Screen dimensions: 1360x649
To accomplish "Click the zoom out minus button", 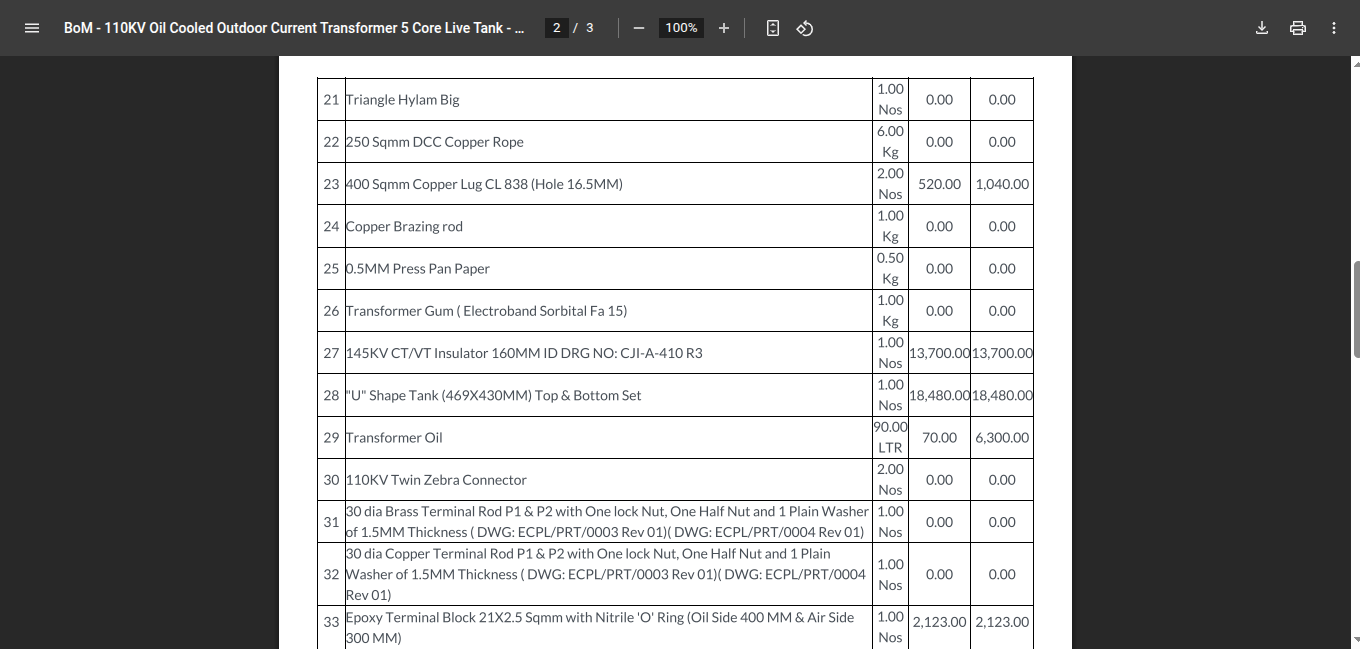I will (x=638, y=28).
